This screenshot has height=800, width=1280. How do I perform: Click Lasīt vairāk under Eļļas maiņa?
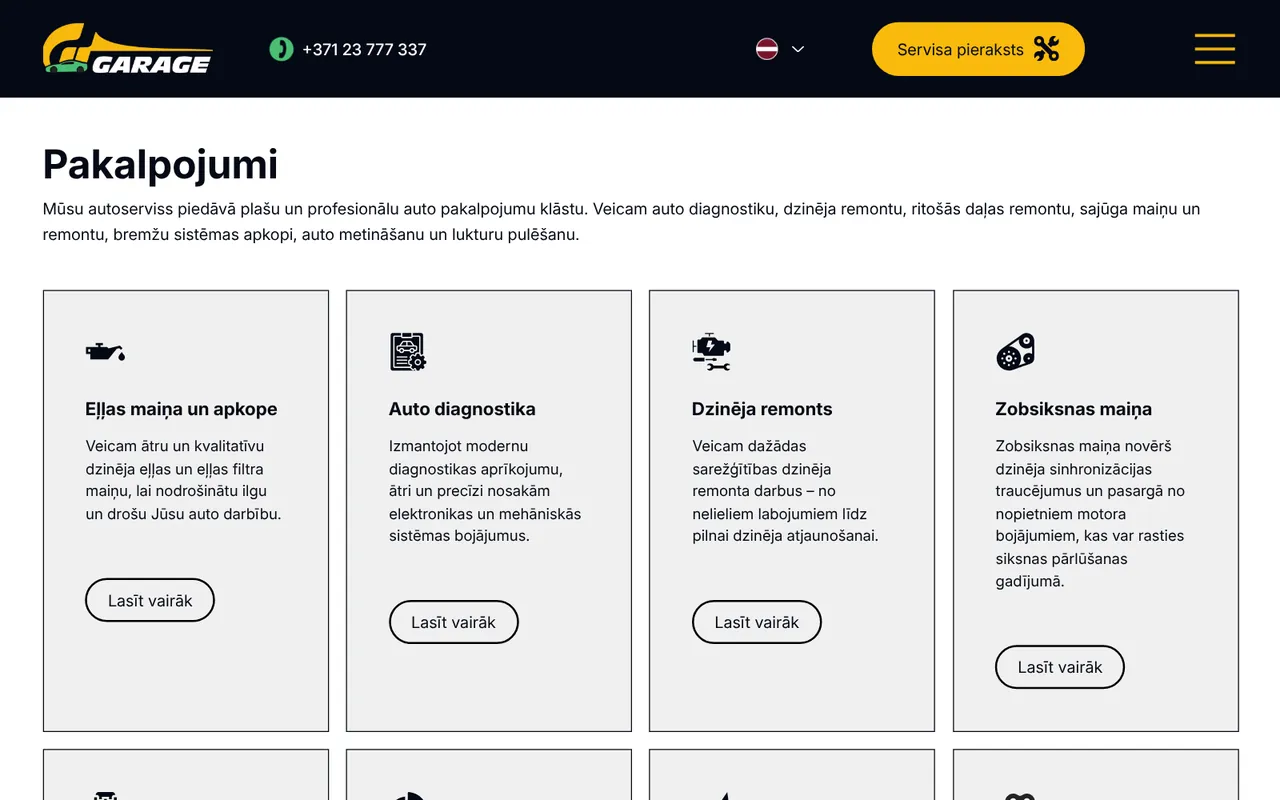150,600
